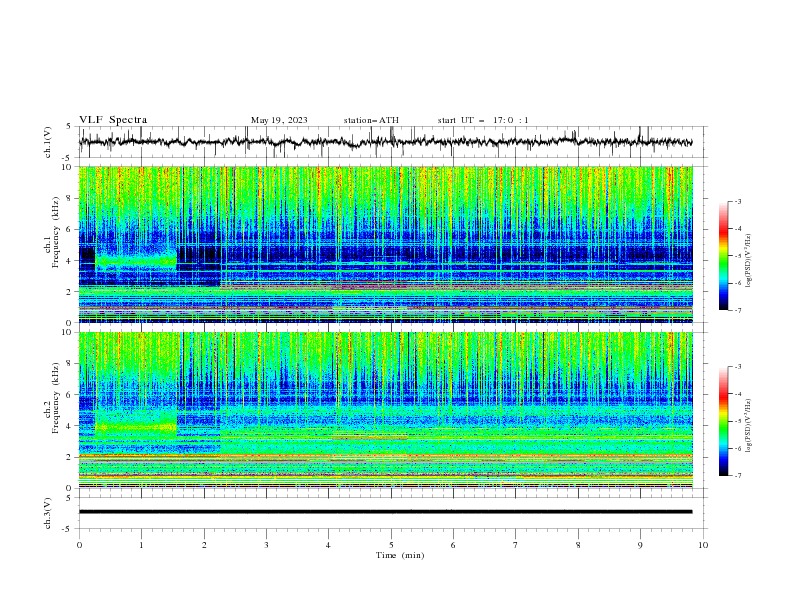Click the "ch.3(V)" vertical axis label
The height and width of the screenshot is (612, 792).
point(47,513)
